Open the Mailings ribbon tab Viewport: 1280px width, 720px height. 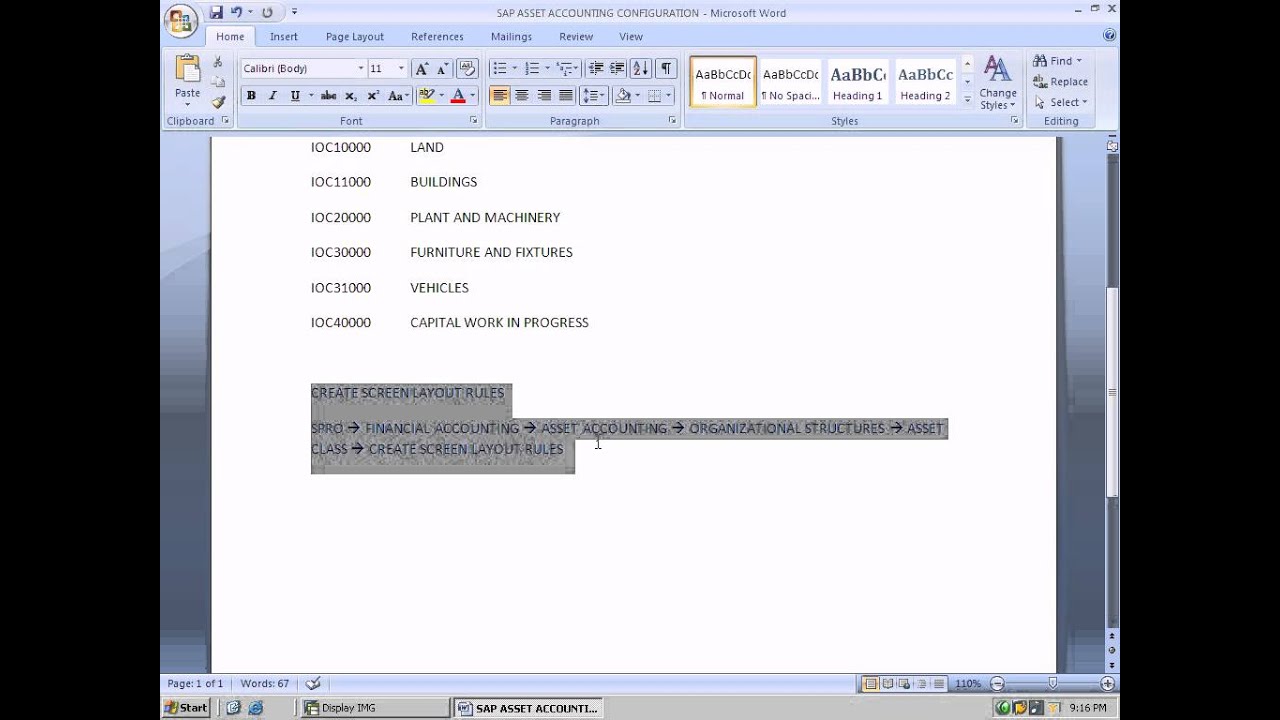coord(511,36)
